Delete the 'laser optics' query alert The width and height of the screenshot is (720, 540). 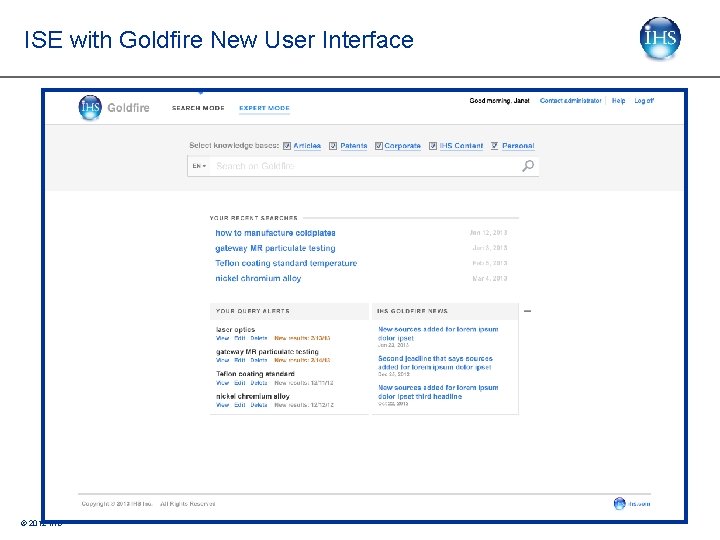pos(259,338)
